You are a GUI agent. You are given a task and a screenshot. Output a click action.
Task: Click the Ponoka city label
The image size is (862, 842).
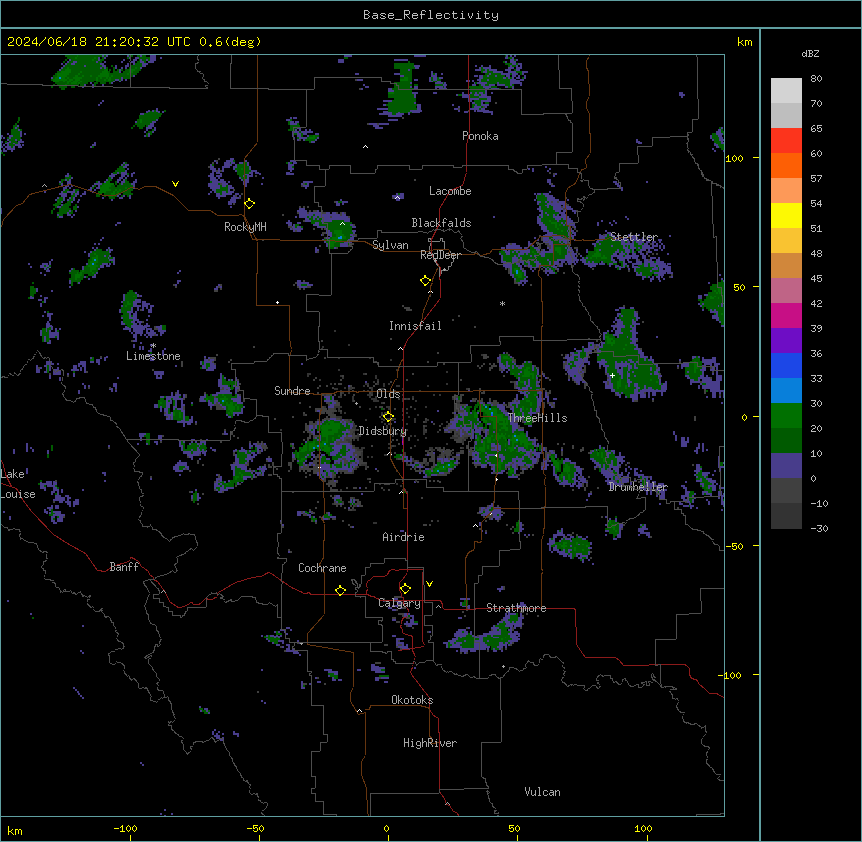[480, 136]
